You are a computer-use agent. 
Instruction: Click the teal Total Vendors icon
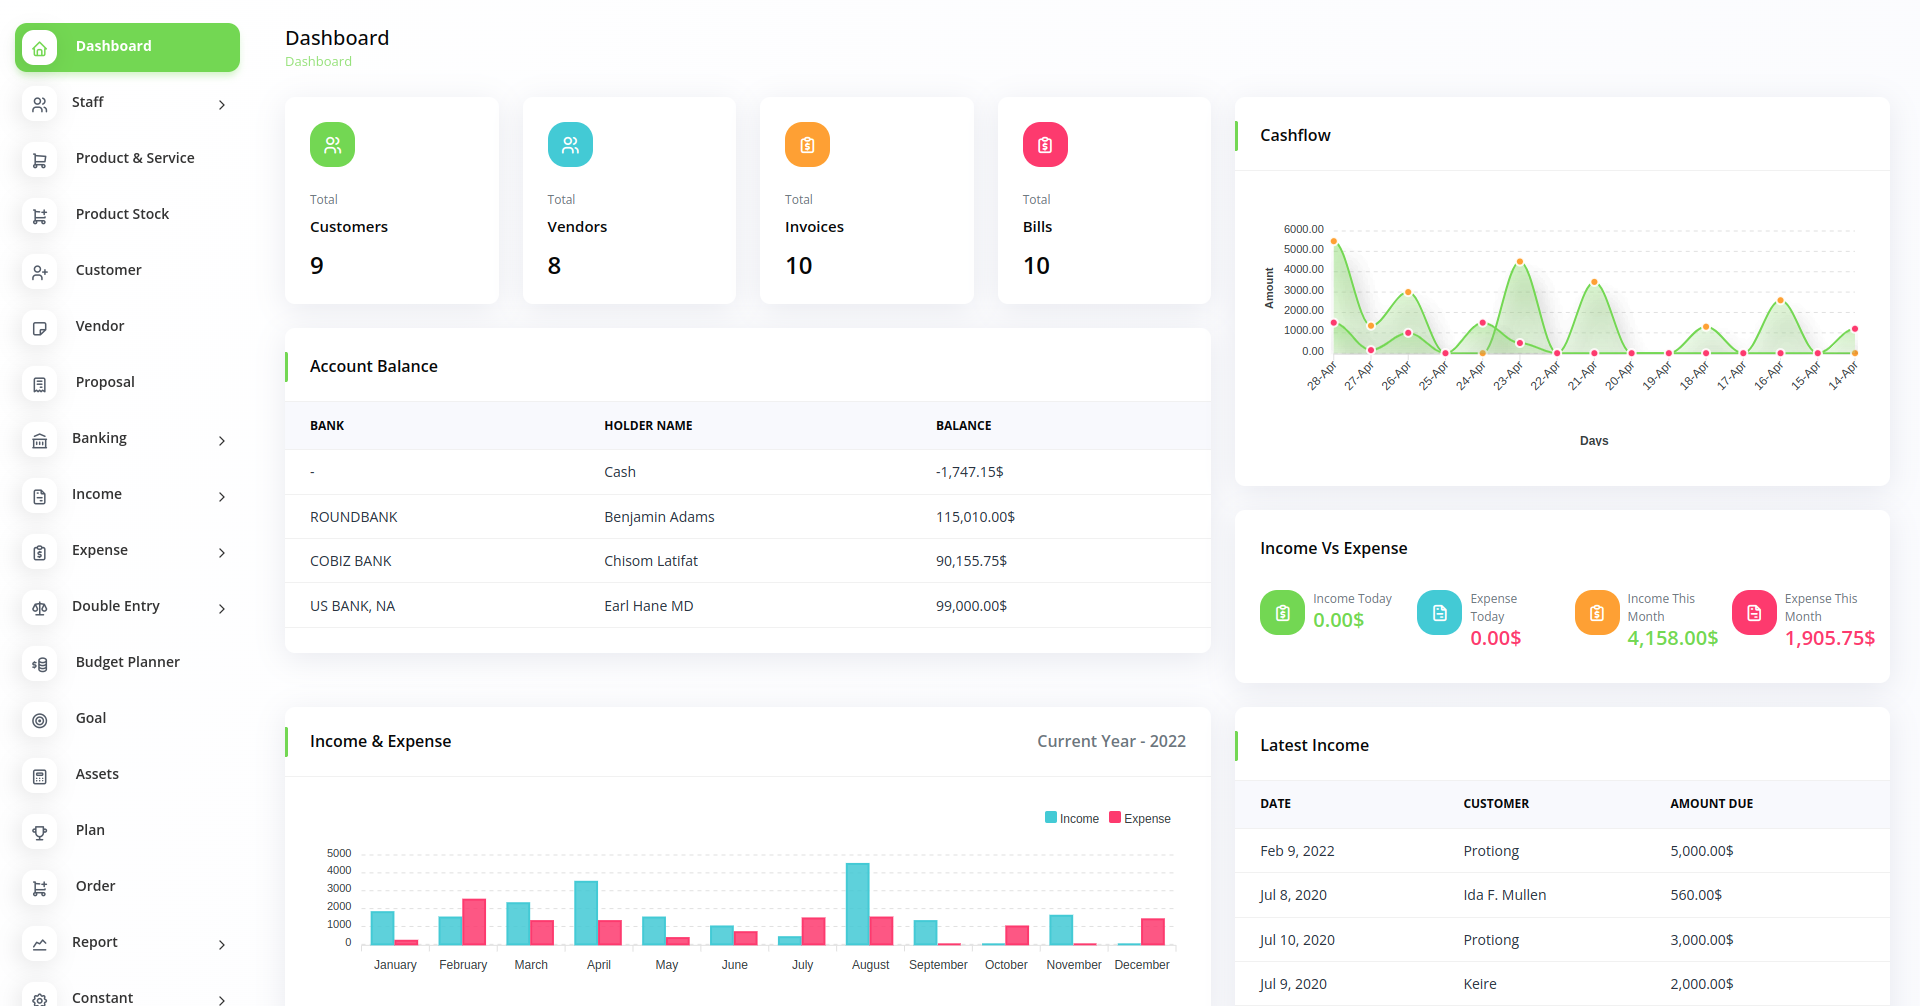[x=570, y=145]
